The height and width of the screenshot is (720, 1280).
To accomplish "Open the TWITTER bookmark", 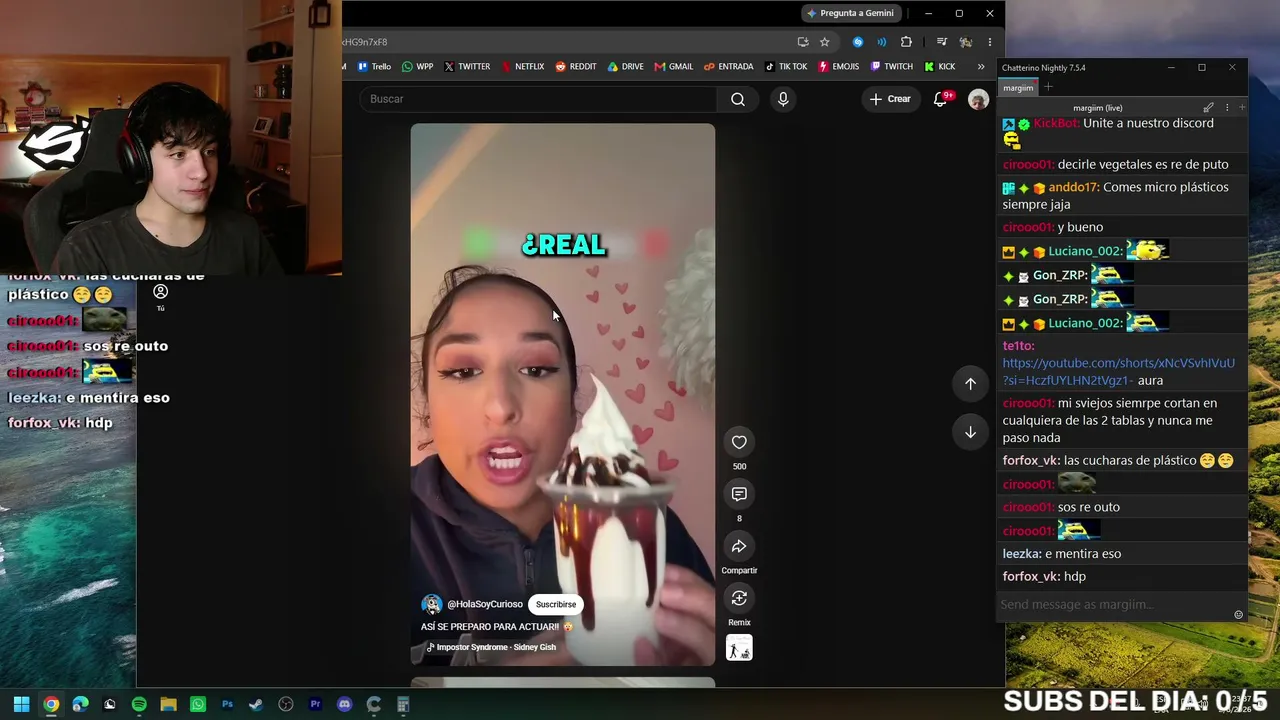I will [x=467, y=67].
